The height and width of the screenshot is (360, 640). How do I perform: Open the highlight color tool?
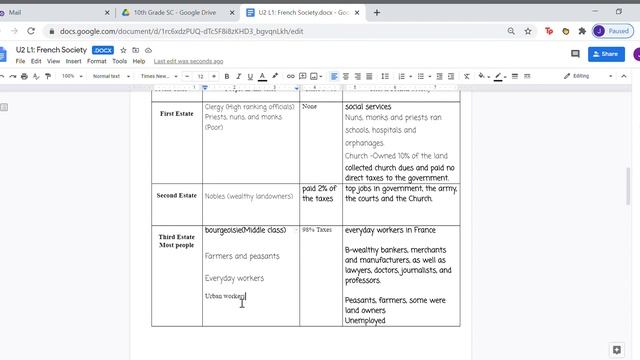[x=275, y=76]
